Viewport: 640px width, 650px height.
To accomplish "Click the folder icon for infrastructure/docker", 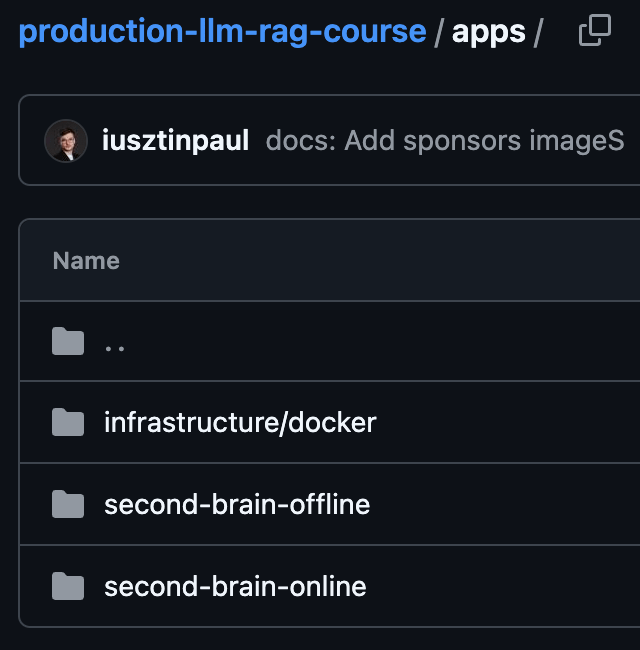I will (68, 422).
